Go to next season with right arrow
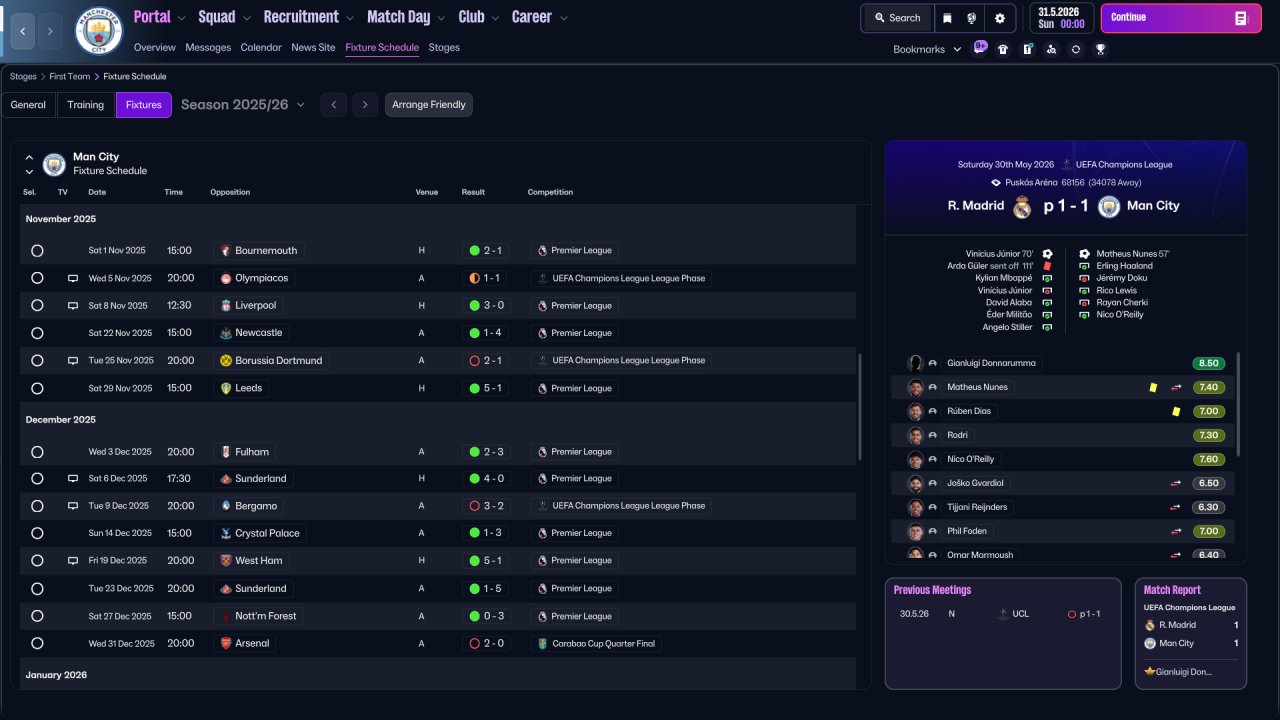 pos(365,105)
